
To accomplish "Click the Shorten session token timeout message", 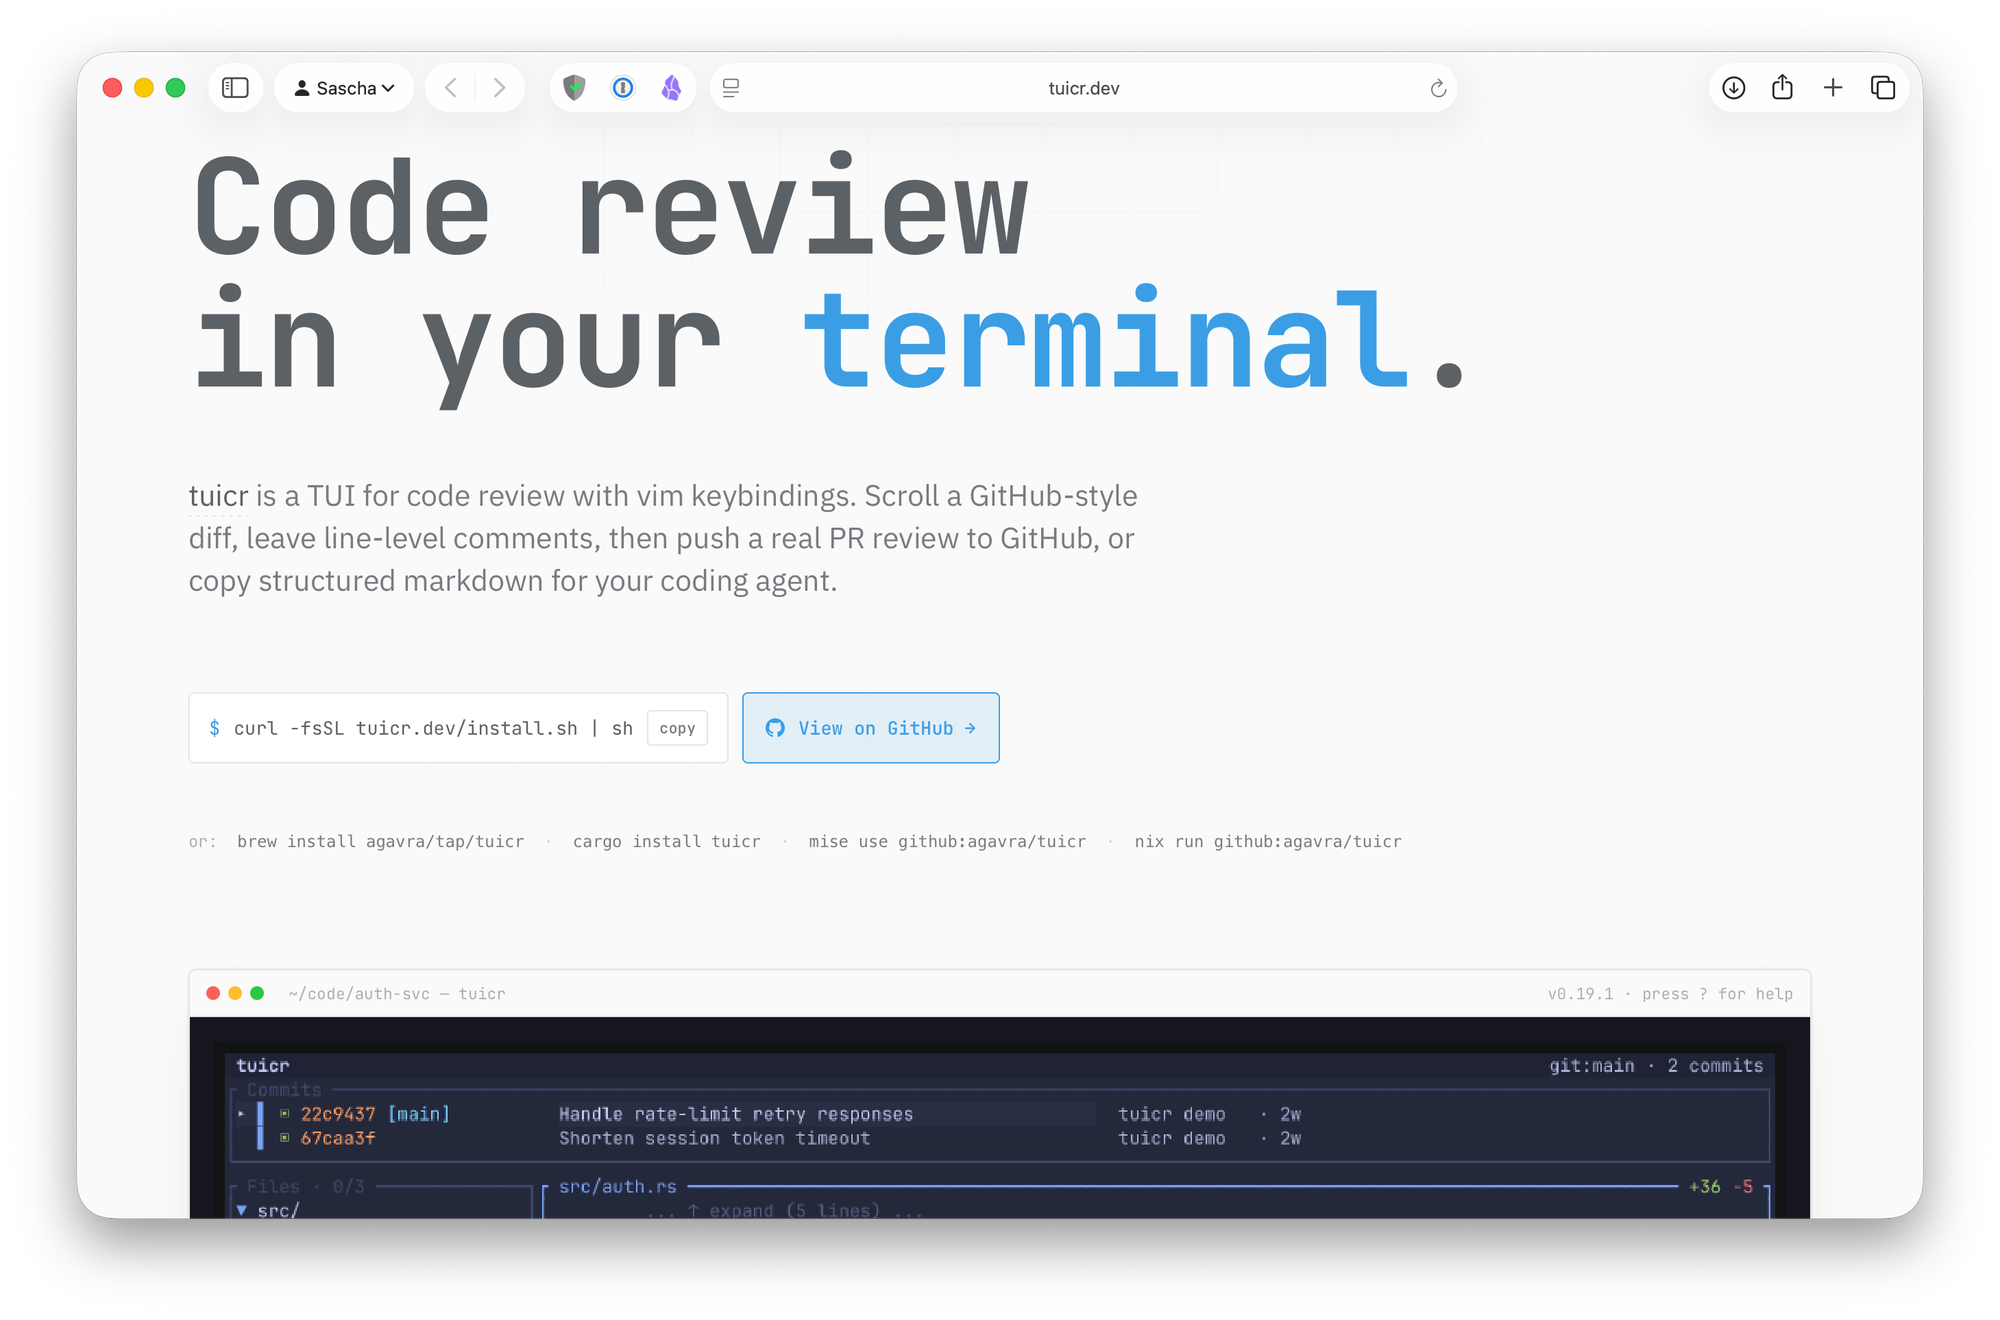I will (714, 1138).
